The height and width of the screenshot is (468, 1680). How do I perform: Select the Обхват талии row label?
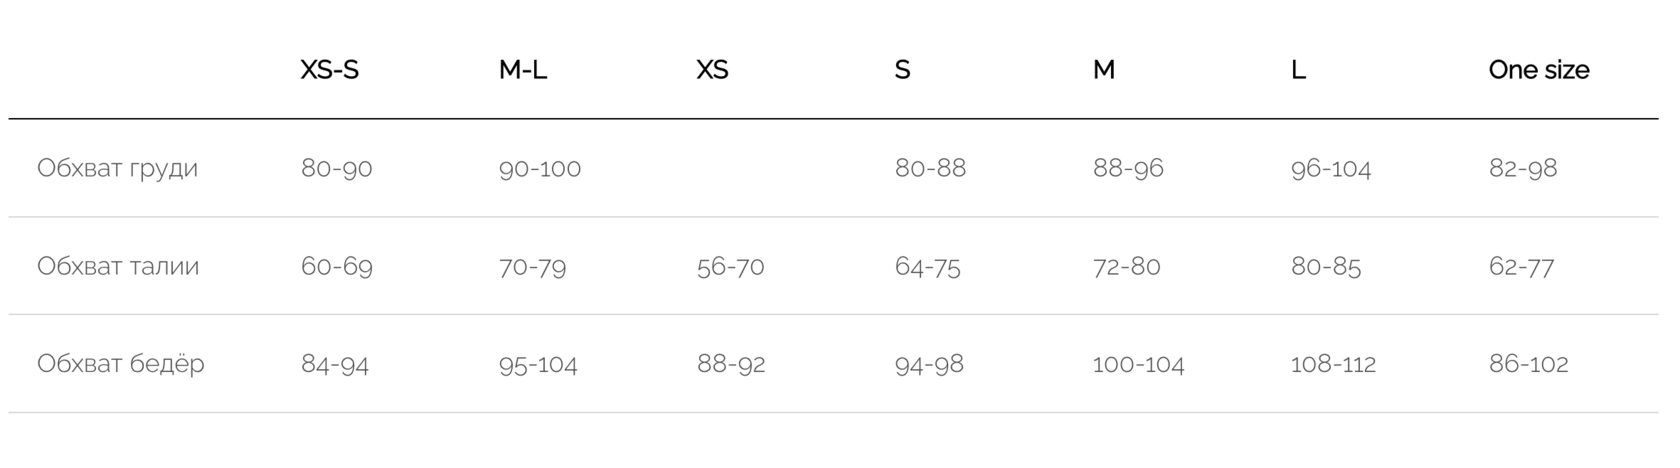118,266
